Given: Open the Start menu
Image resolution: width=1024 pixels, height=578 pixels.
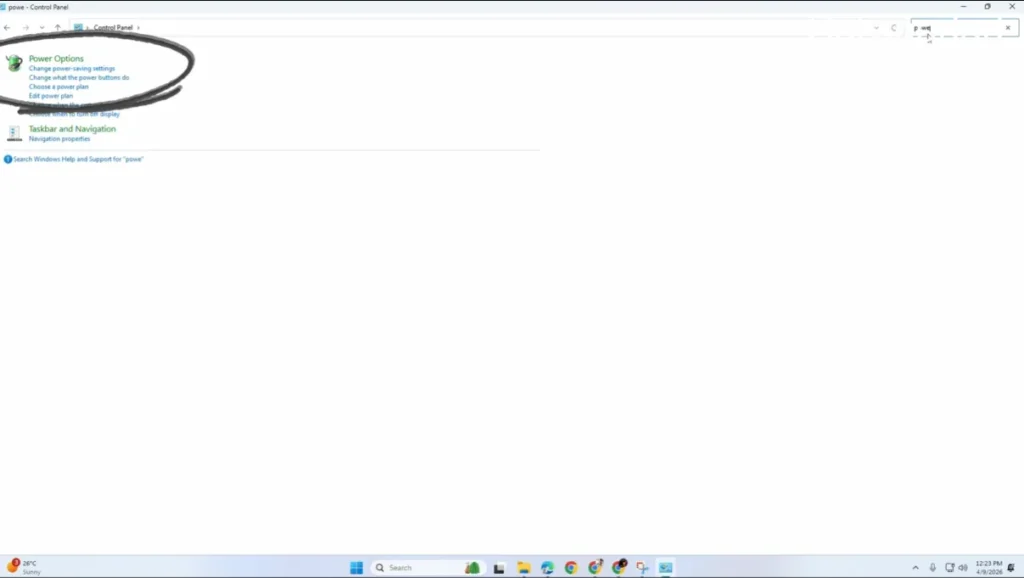Looking at the screenshot, I should [x=356, y=567].
